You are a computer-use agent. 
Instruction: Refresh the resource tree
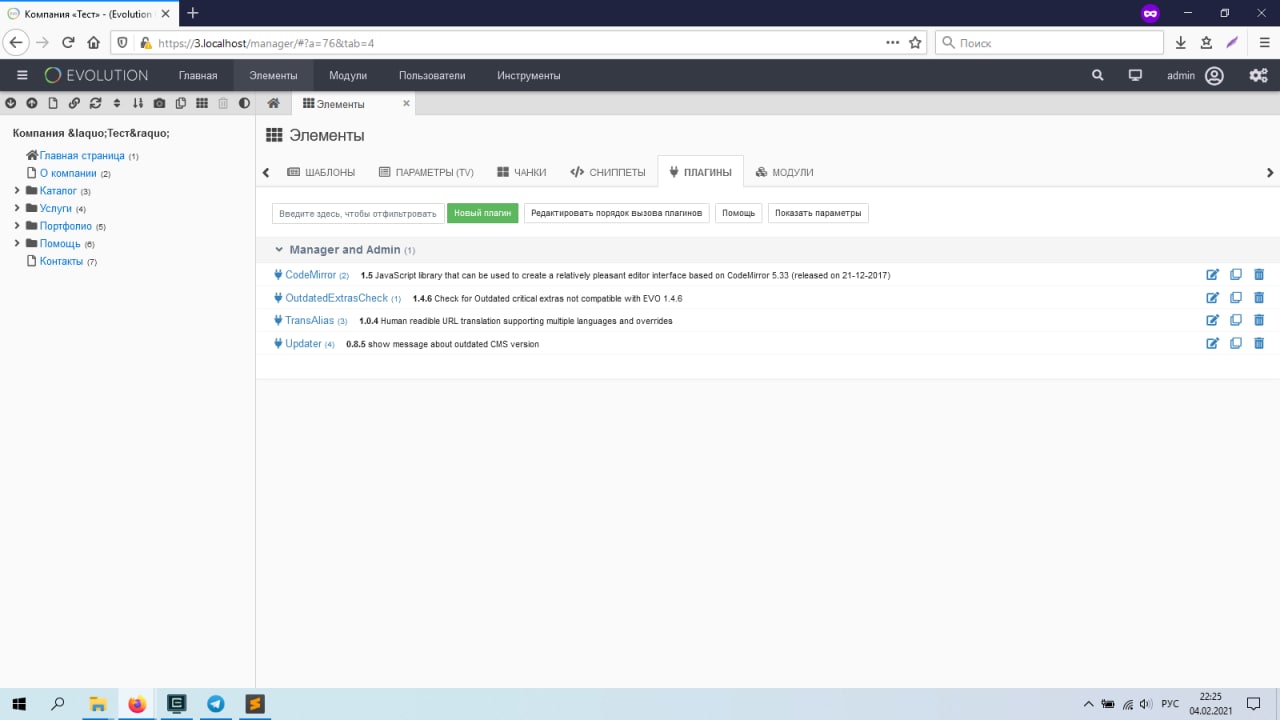[95, 103]
